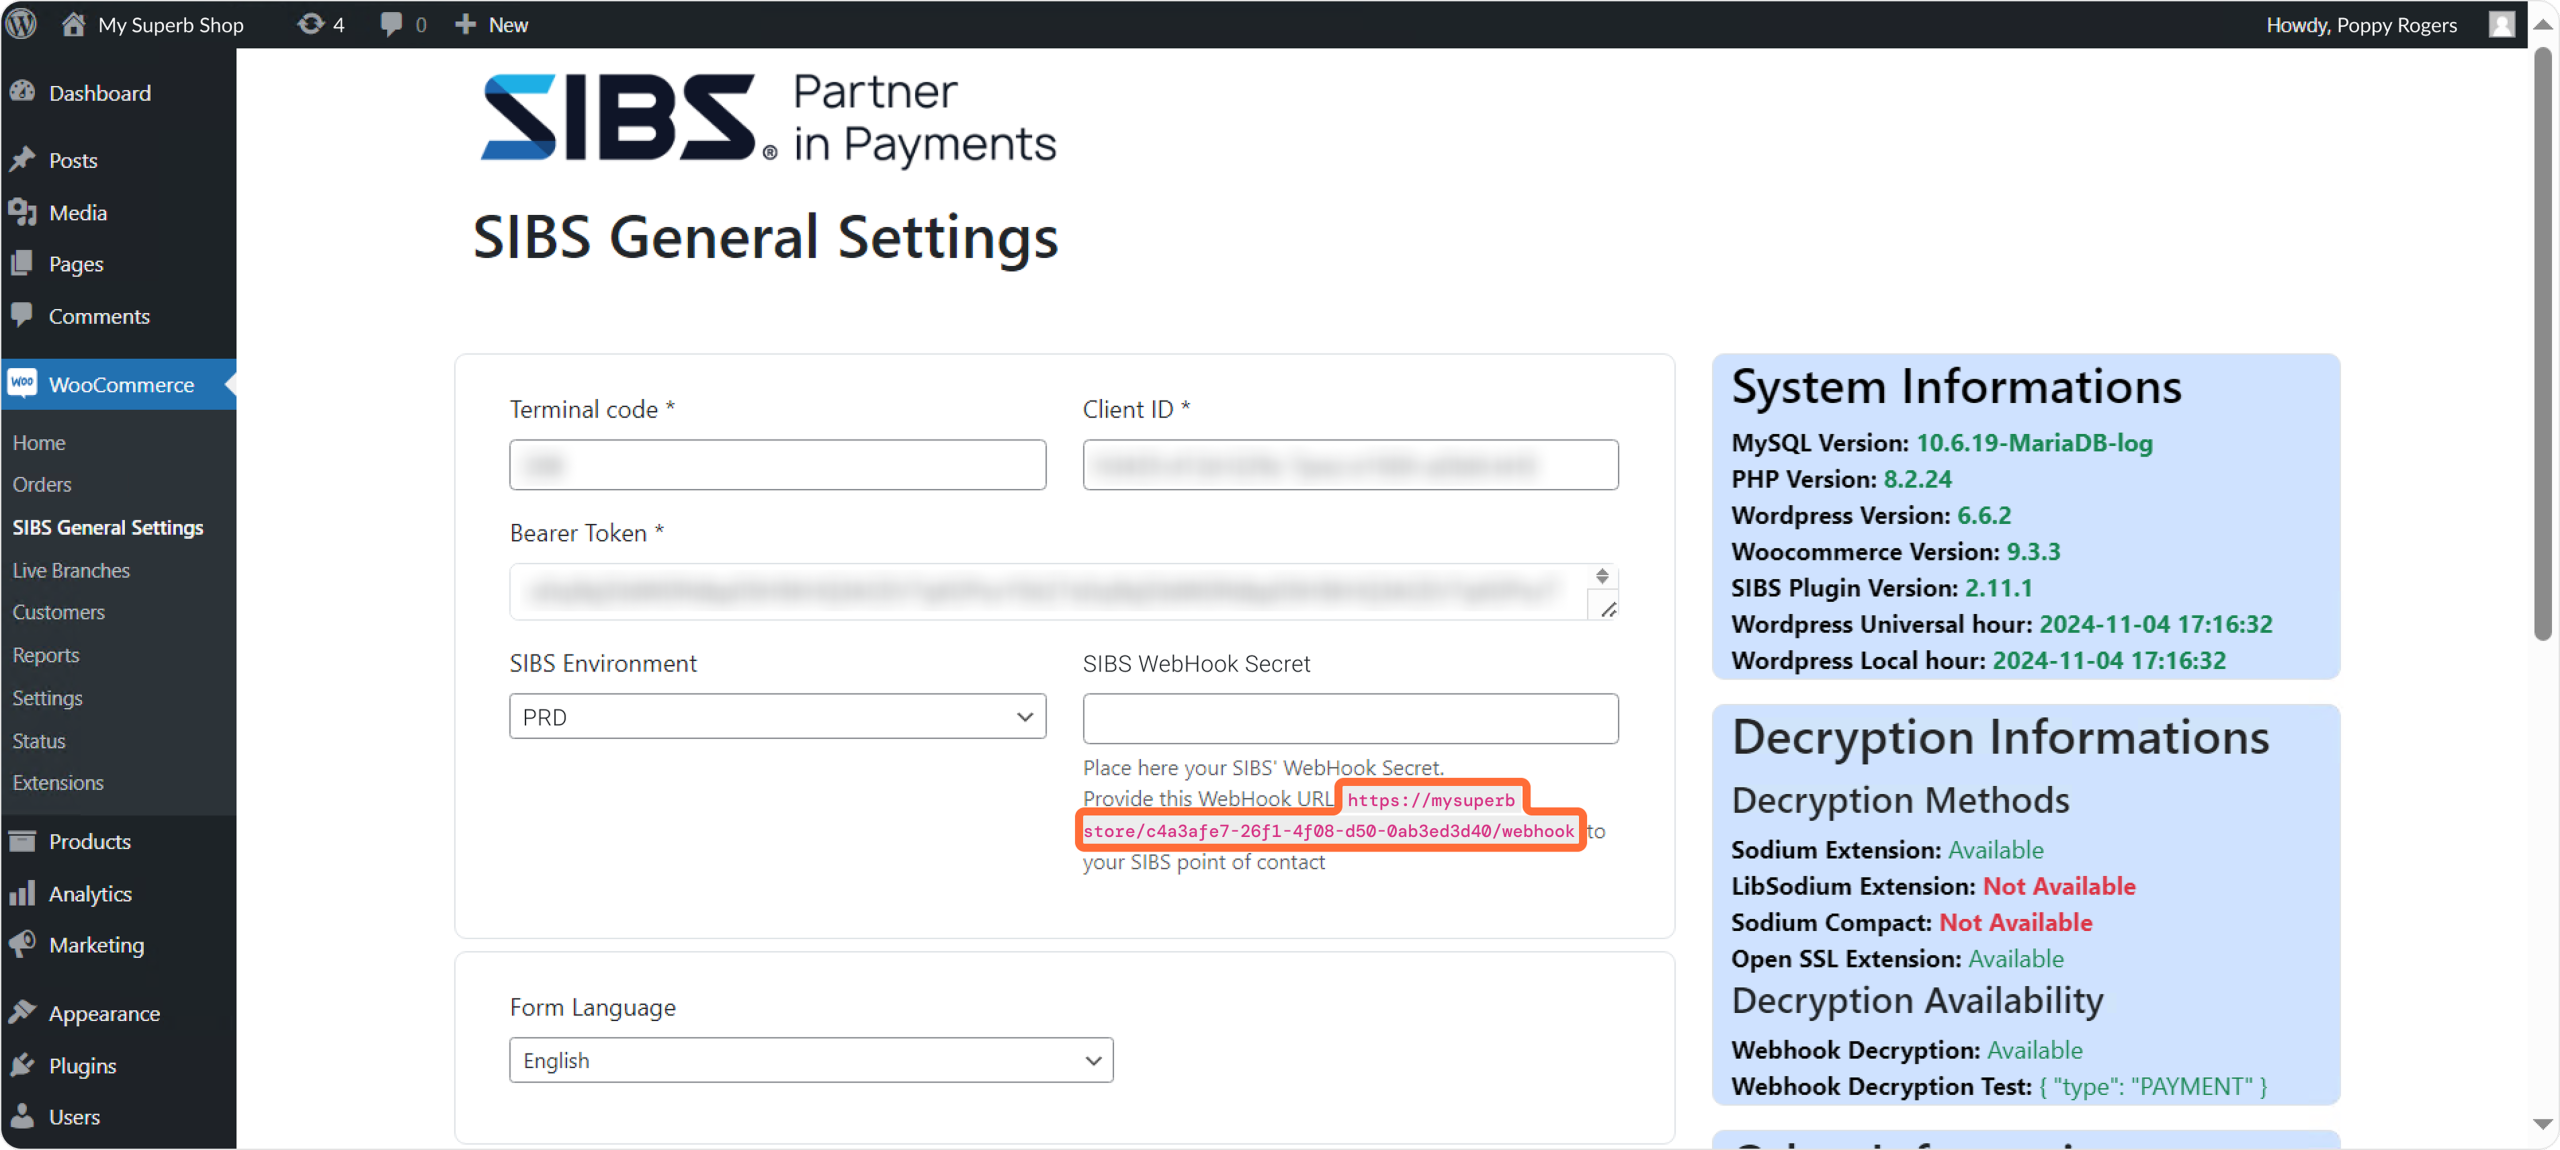The image size is (2560, 1150).
Task: Click Poppy Rogers user avatar
Action: pos(2501,24)
